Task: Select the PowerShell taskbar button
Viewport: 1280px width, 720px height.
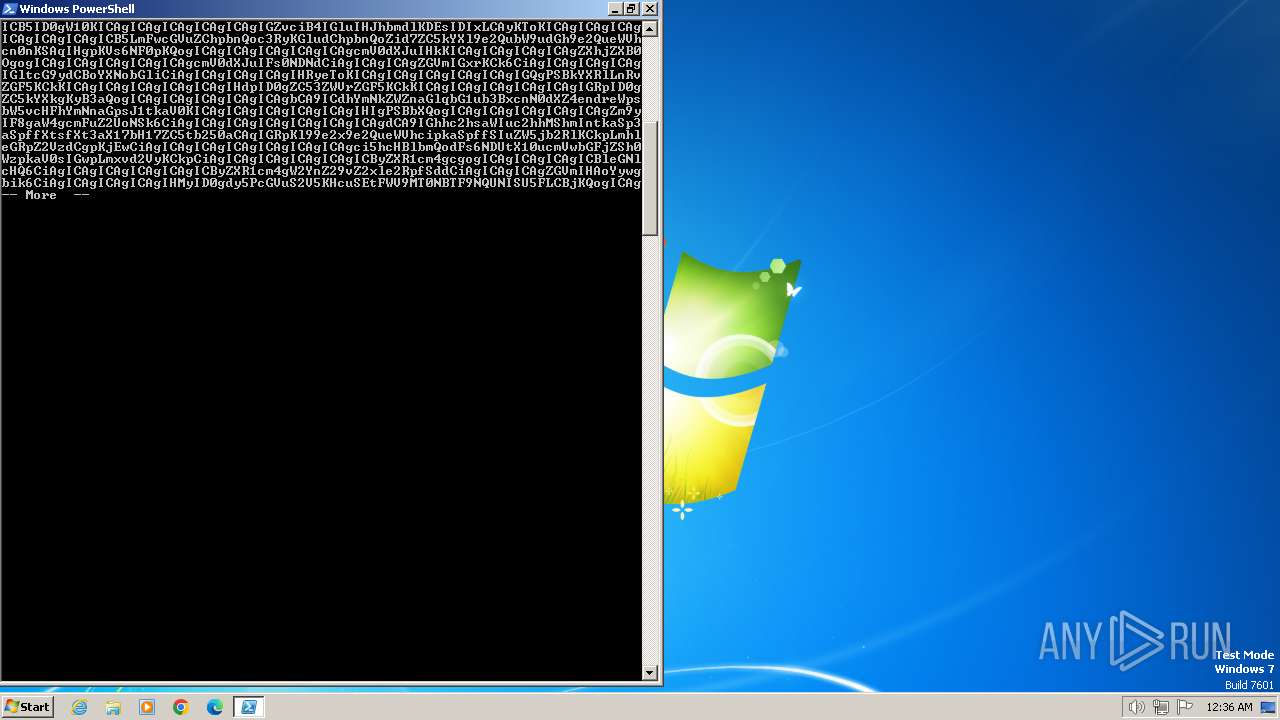Action: click(249, 707)
